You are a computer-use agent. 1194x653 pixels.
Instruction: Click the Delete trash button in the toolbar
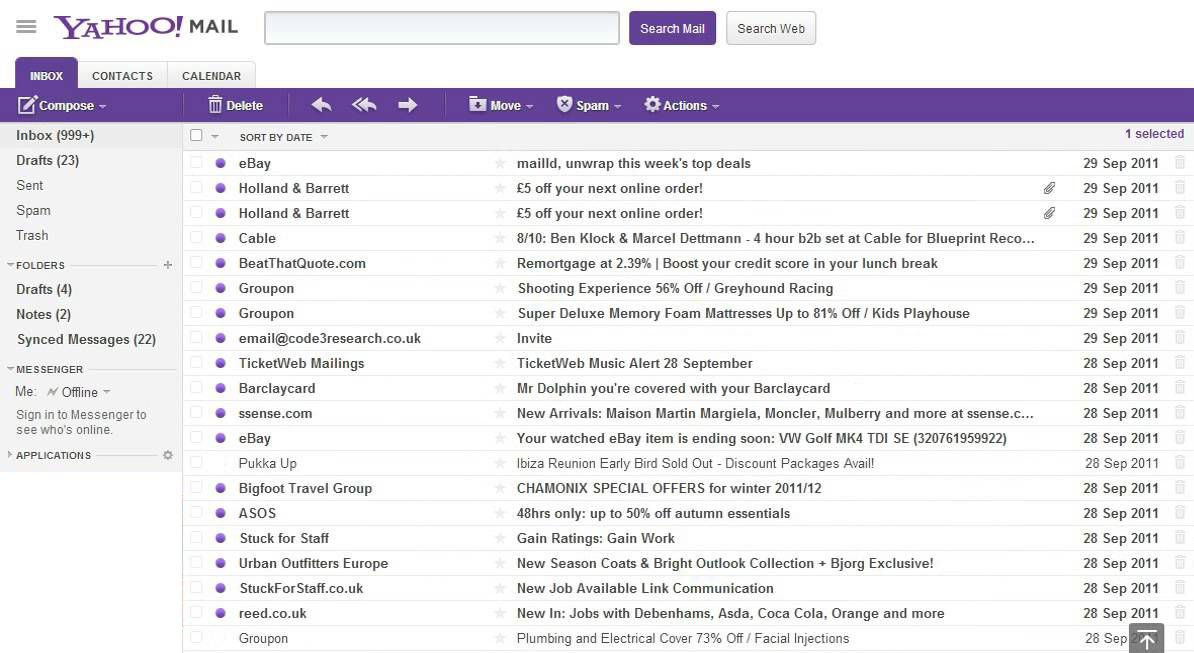(235, 105)
